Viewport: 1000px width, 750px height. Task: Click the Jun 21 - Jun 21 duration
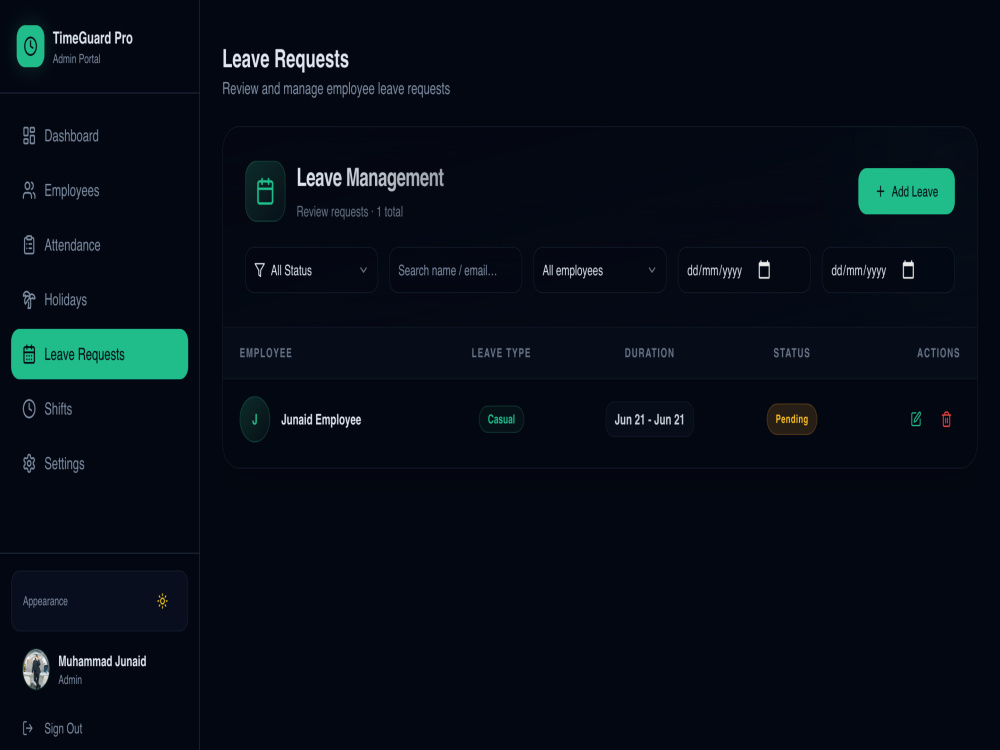point(649,420)
